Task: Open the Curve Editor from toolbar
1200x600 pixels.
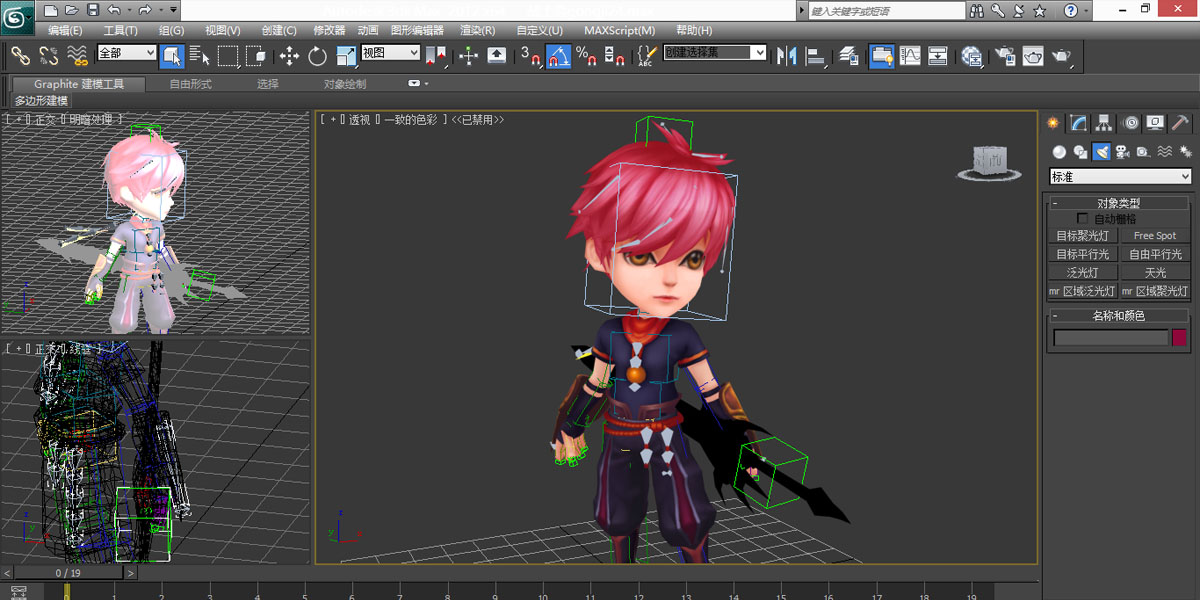Action: pyautogui.click(x=910, y=56)
